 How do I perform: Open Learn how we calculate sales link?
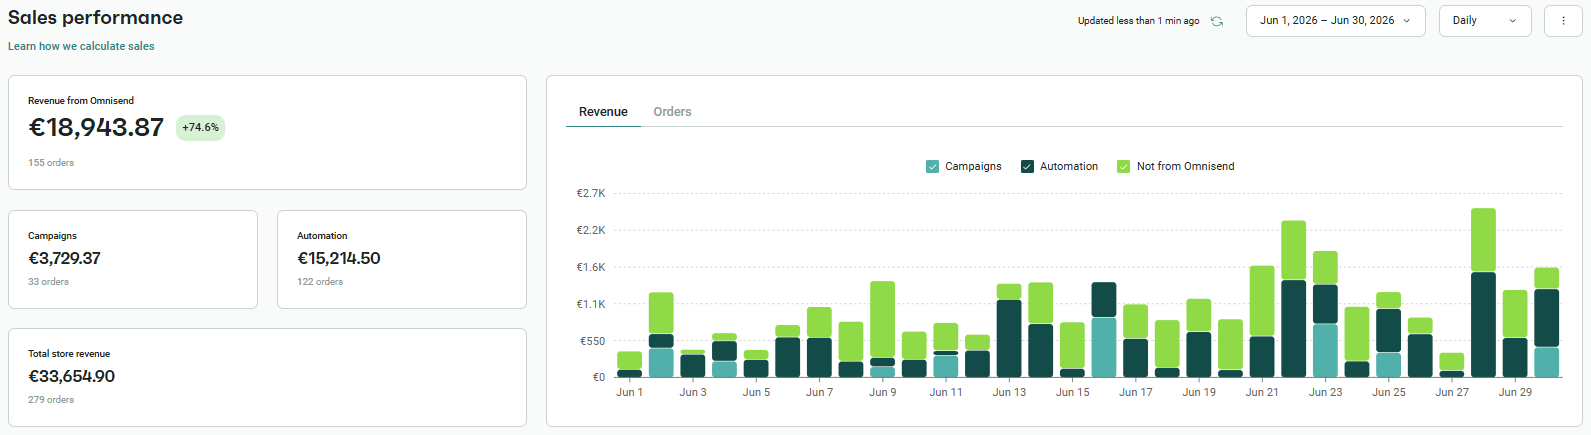tap(81, 46)
